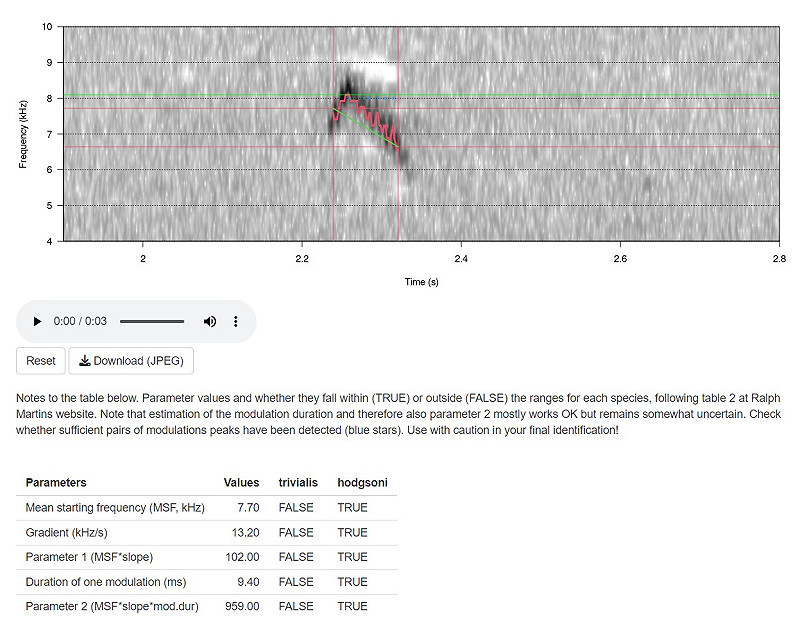
Task: Select the Mean starting frequency row label
Action: [x=115, y=508]
